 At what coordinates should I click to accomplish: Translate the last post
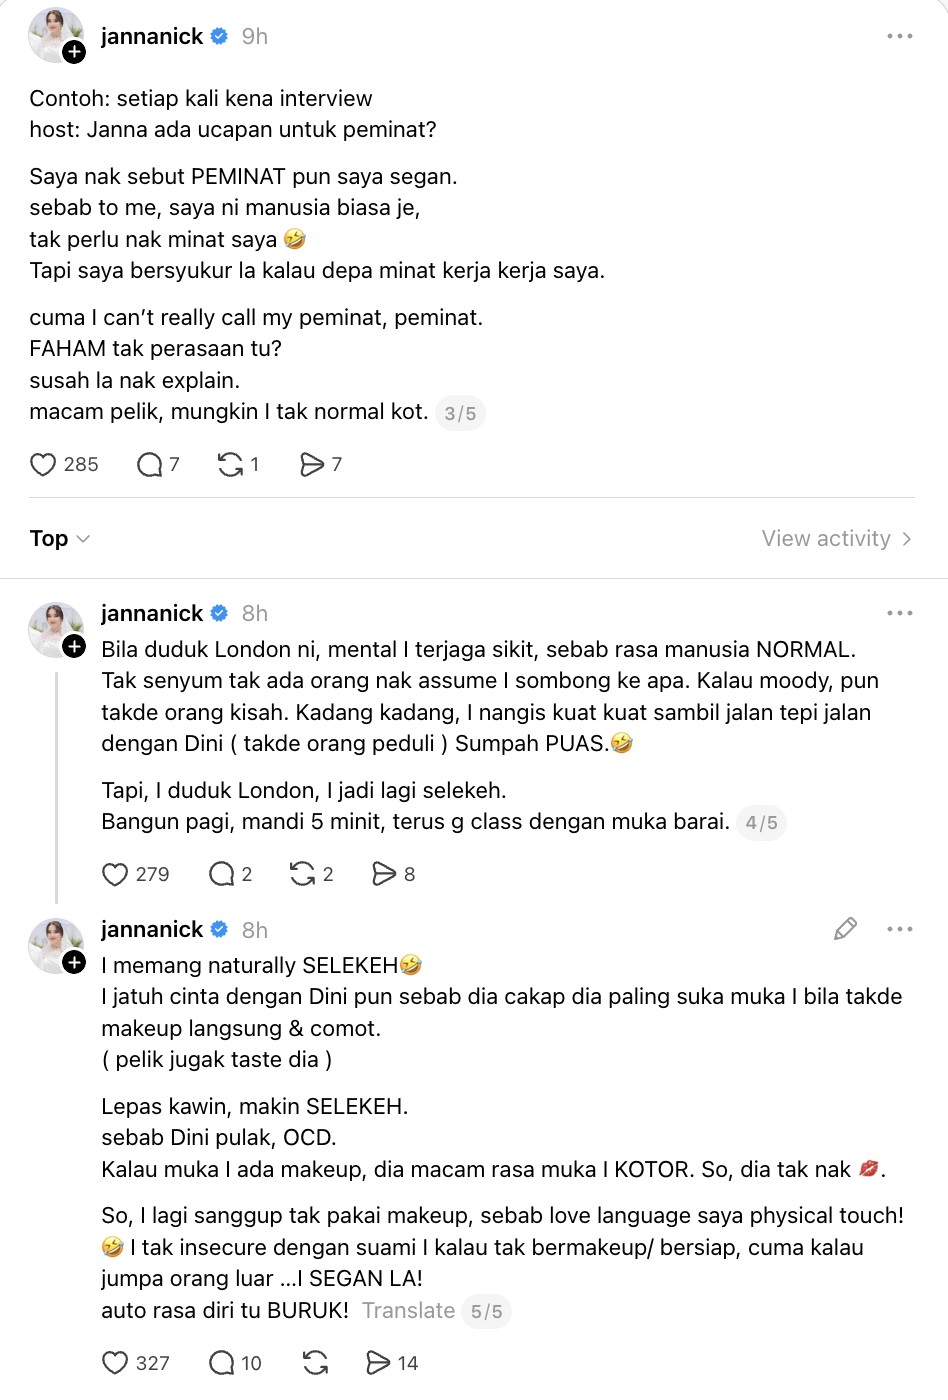[x=408, y=1310]
